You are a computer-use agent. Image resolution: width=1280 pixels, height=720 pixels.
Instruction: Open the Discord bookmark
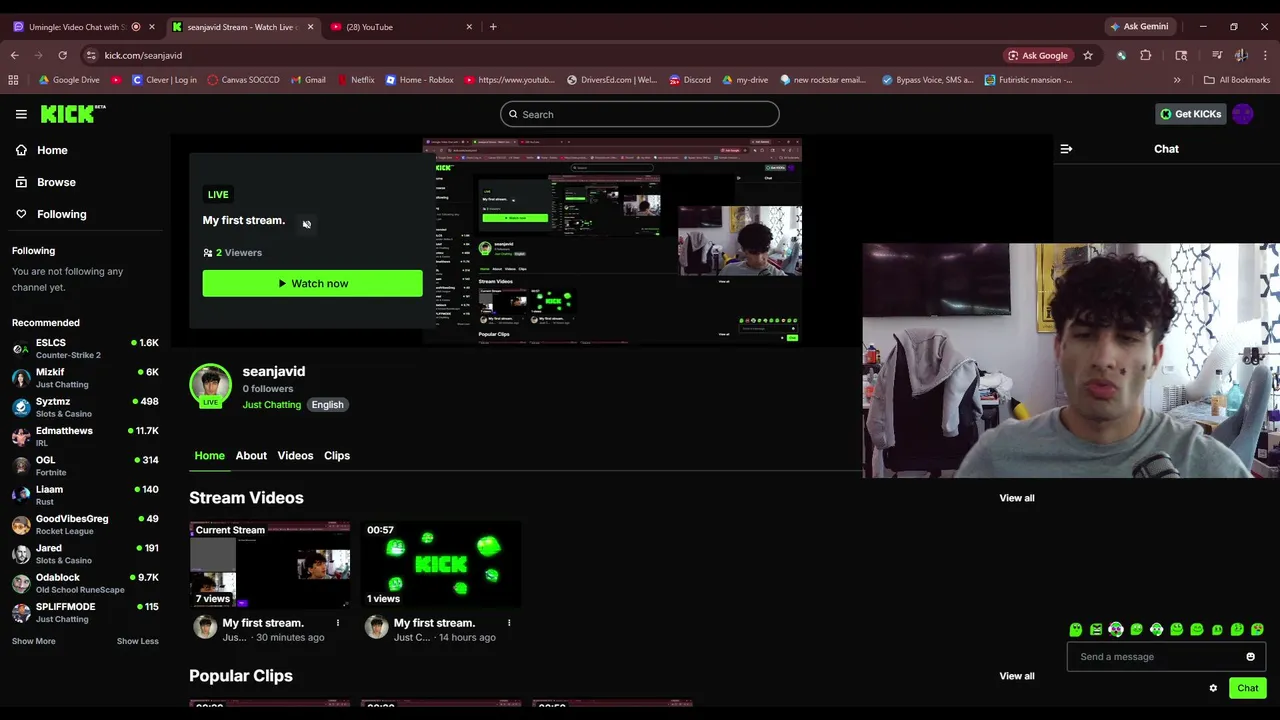click(690, 80)
